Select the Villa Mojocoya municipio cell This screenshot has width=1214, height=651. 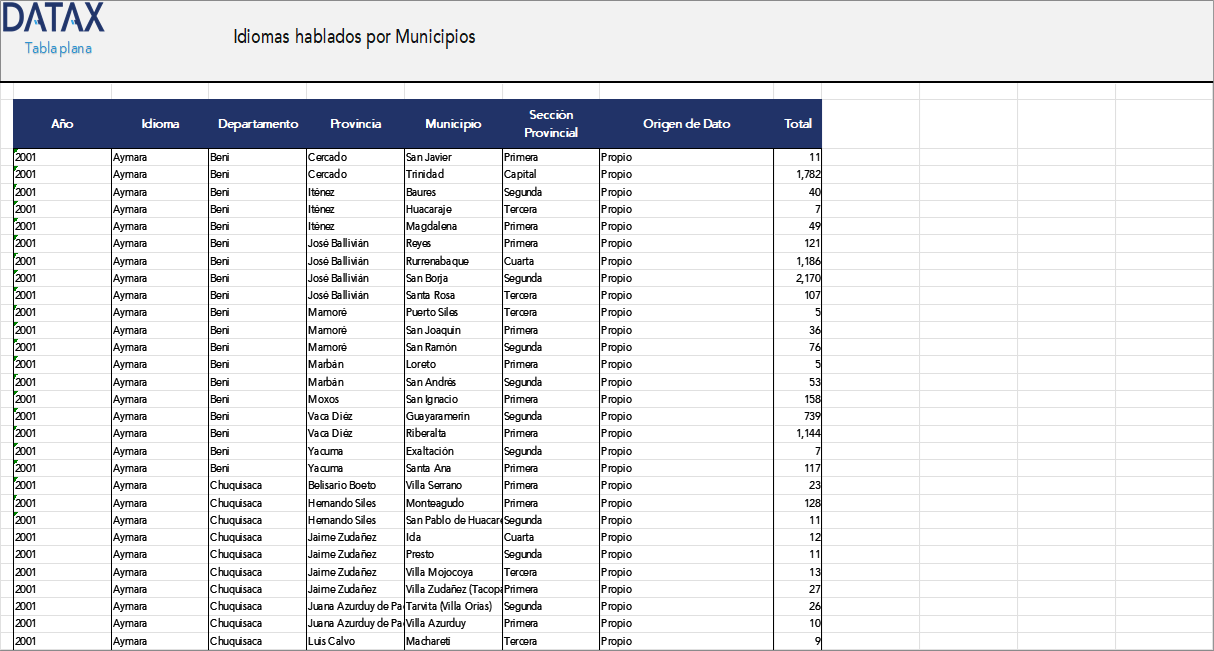(453, 572)
